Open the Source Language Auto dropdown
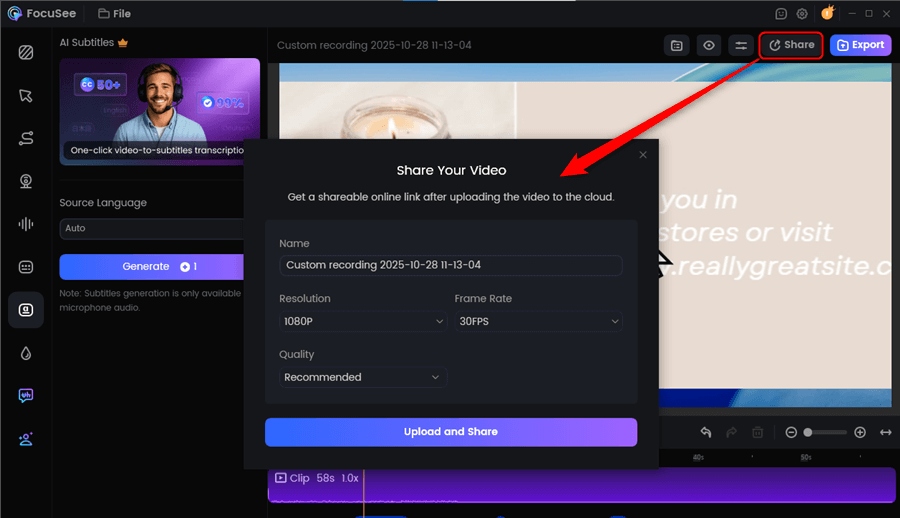Image resolution: width=900 pixels, height=518 pixels. (x=152, y=229)
